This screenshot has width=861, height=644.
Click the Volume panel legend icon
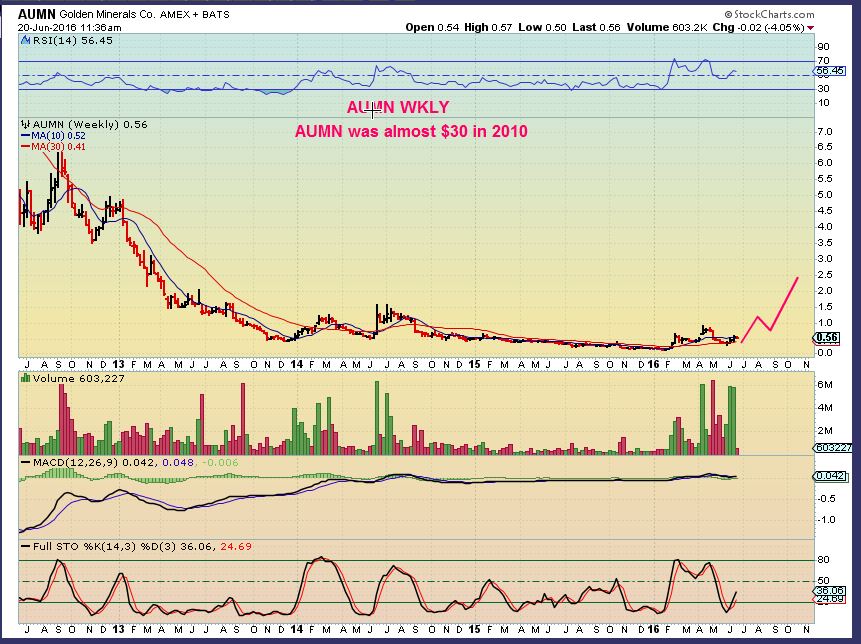click(25, 378)
